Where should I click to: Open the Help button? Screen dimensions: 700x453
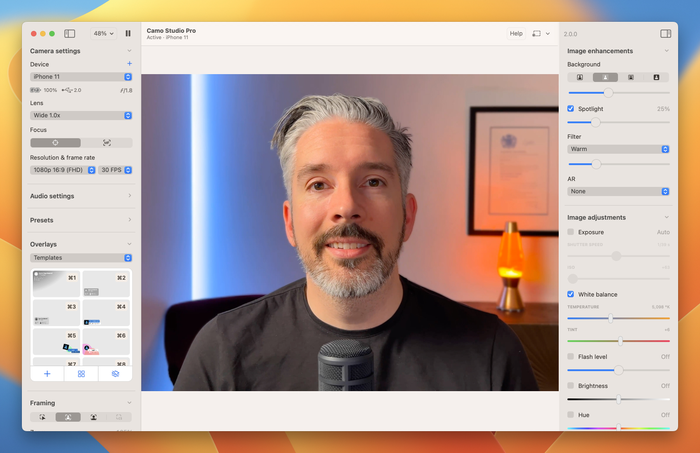(516, 33)
